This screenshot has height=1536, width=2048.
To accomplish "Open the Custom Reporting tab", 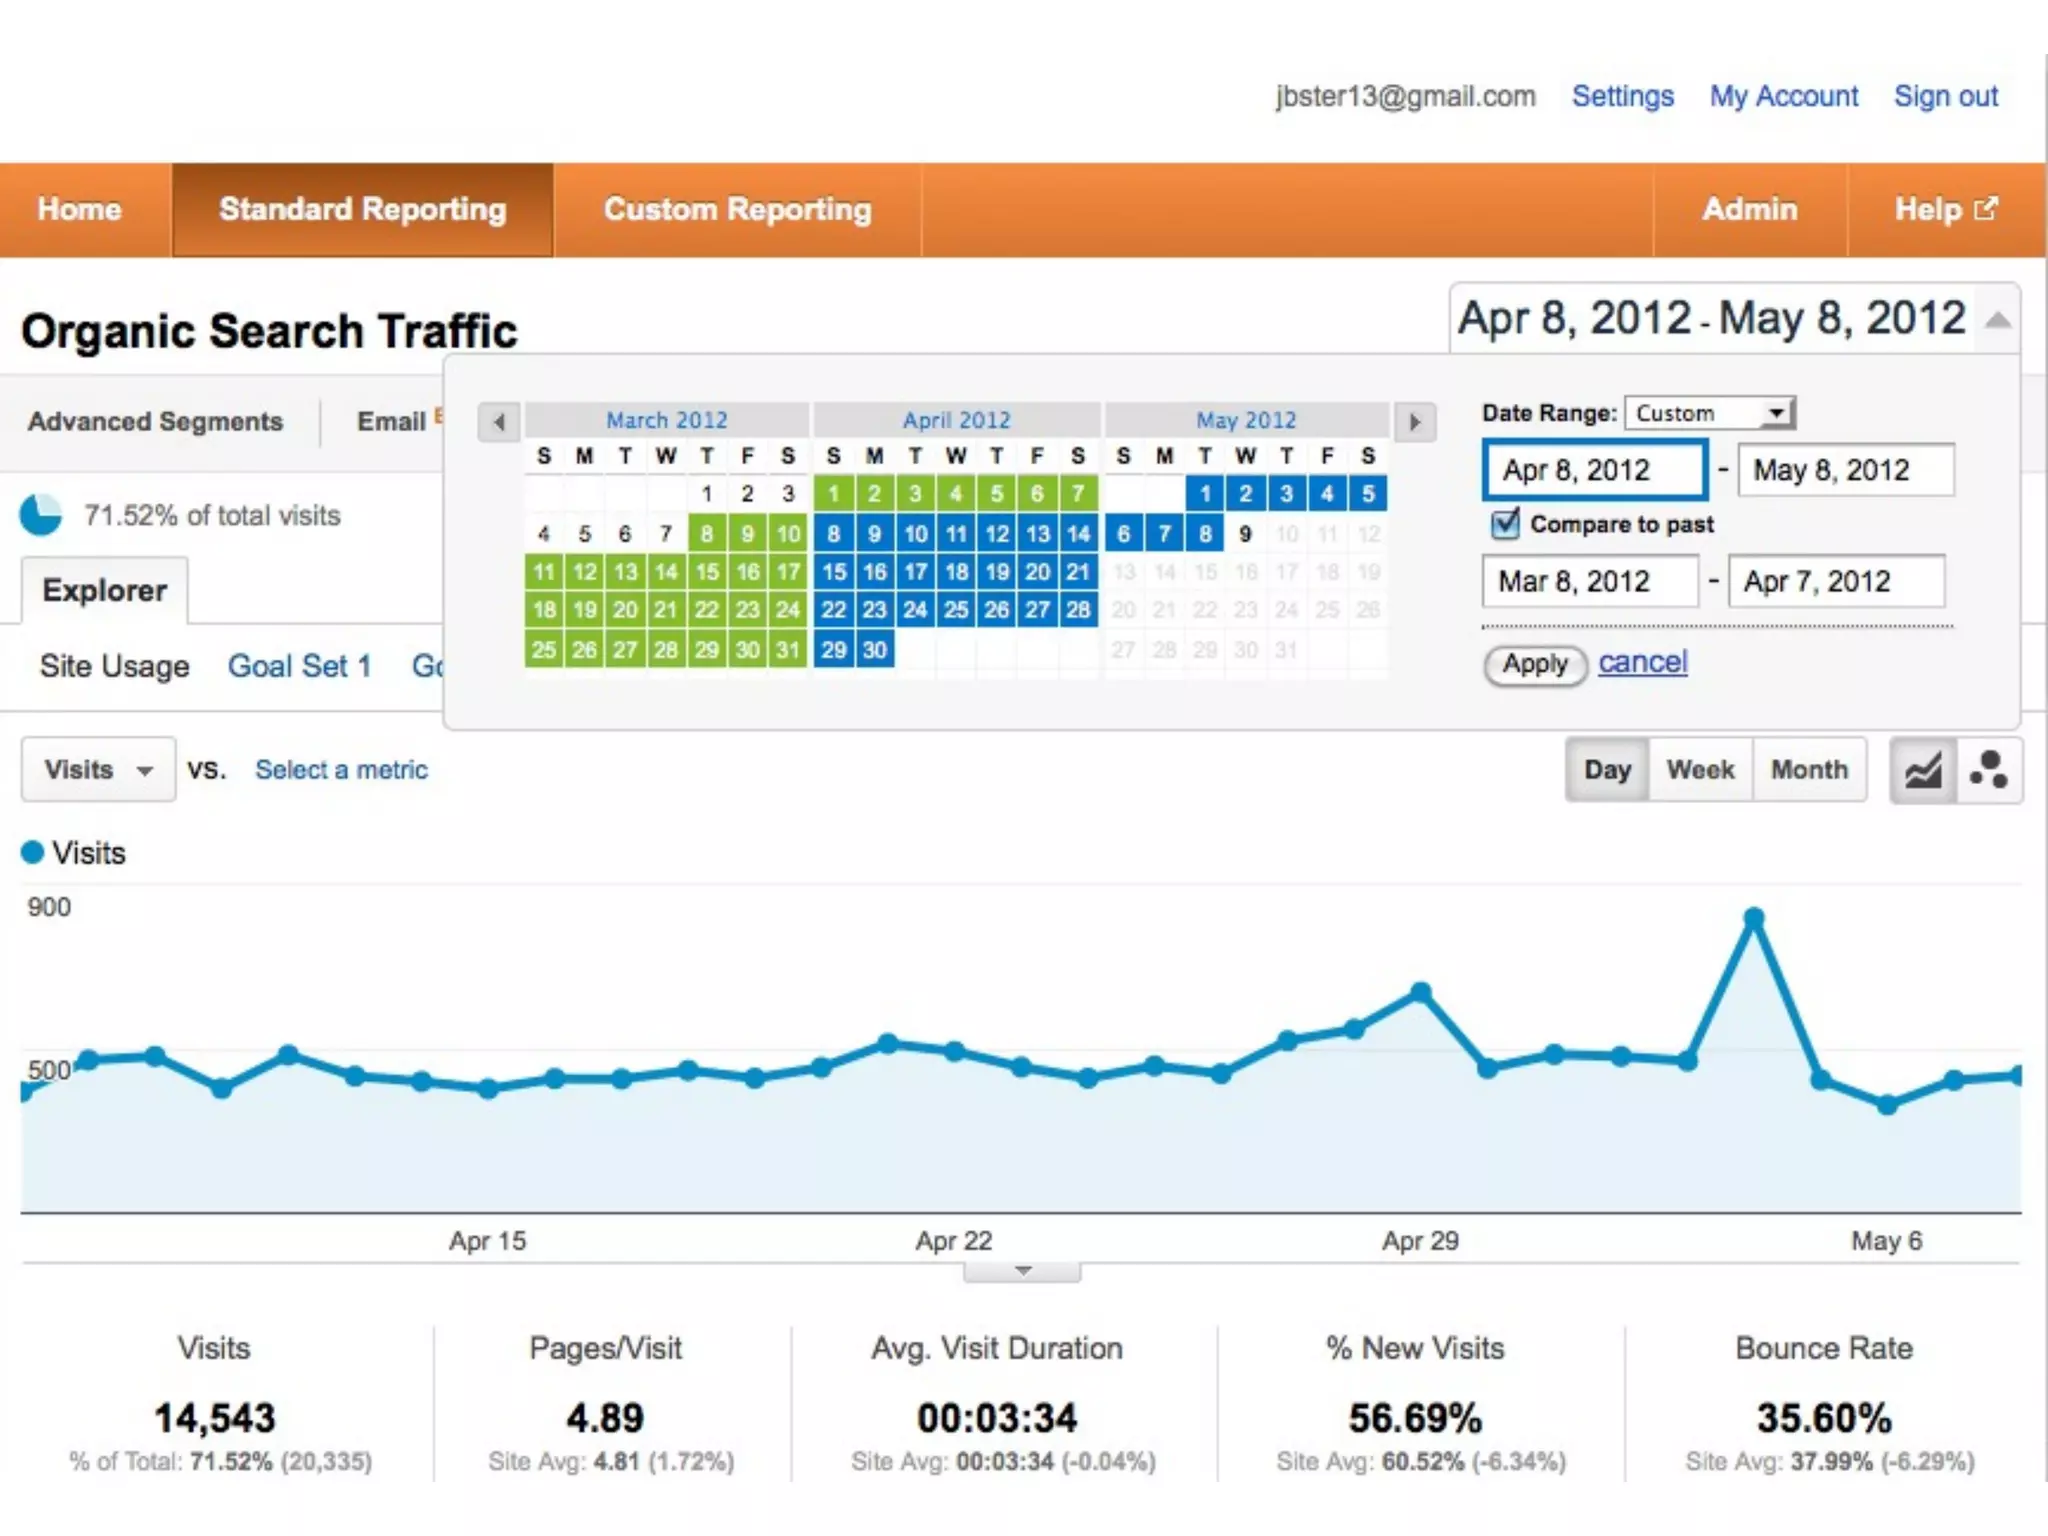I will point(737,210).
